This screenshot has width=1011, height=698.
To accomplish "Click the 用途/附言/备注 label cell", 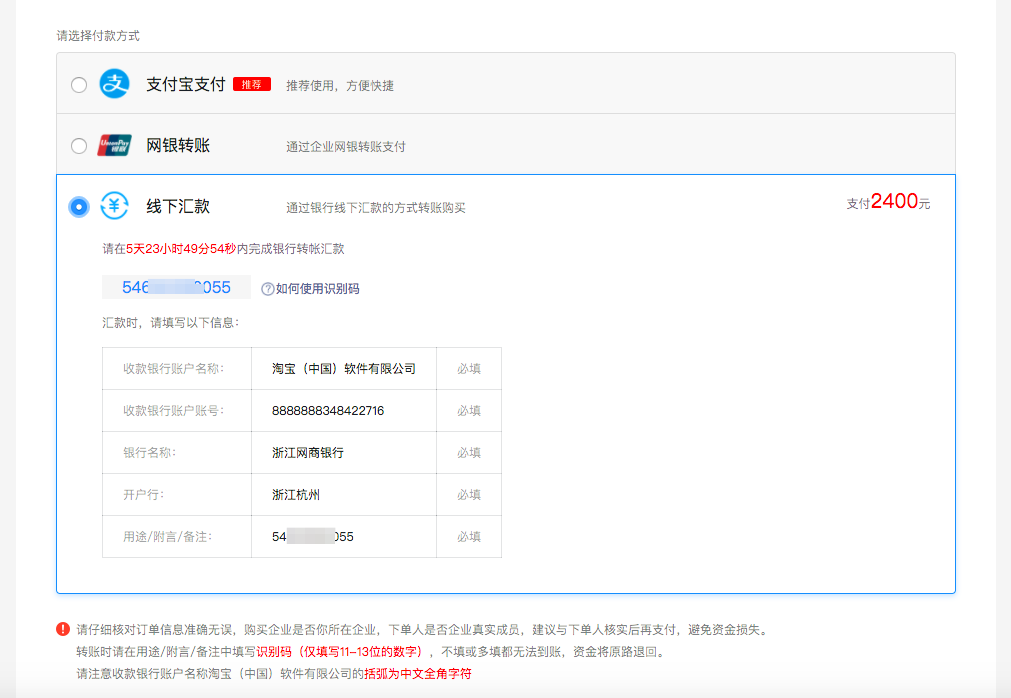I will click(x=177, y=536).
